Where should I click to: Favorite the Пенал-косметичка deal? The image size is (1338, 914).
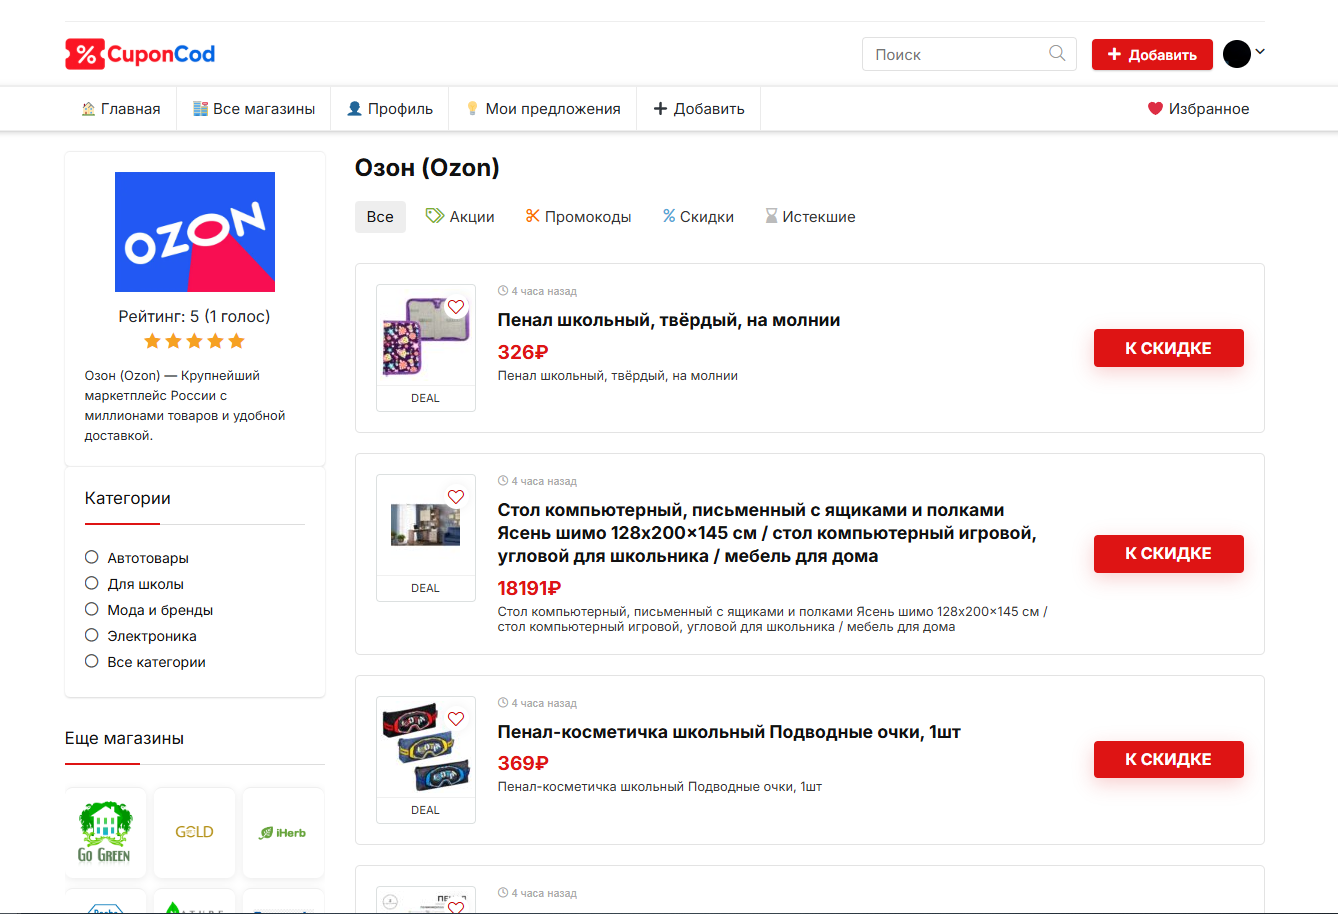click(x=456, y=719)
